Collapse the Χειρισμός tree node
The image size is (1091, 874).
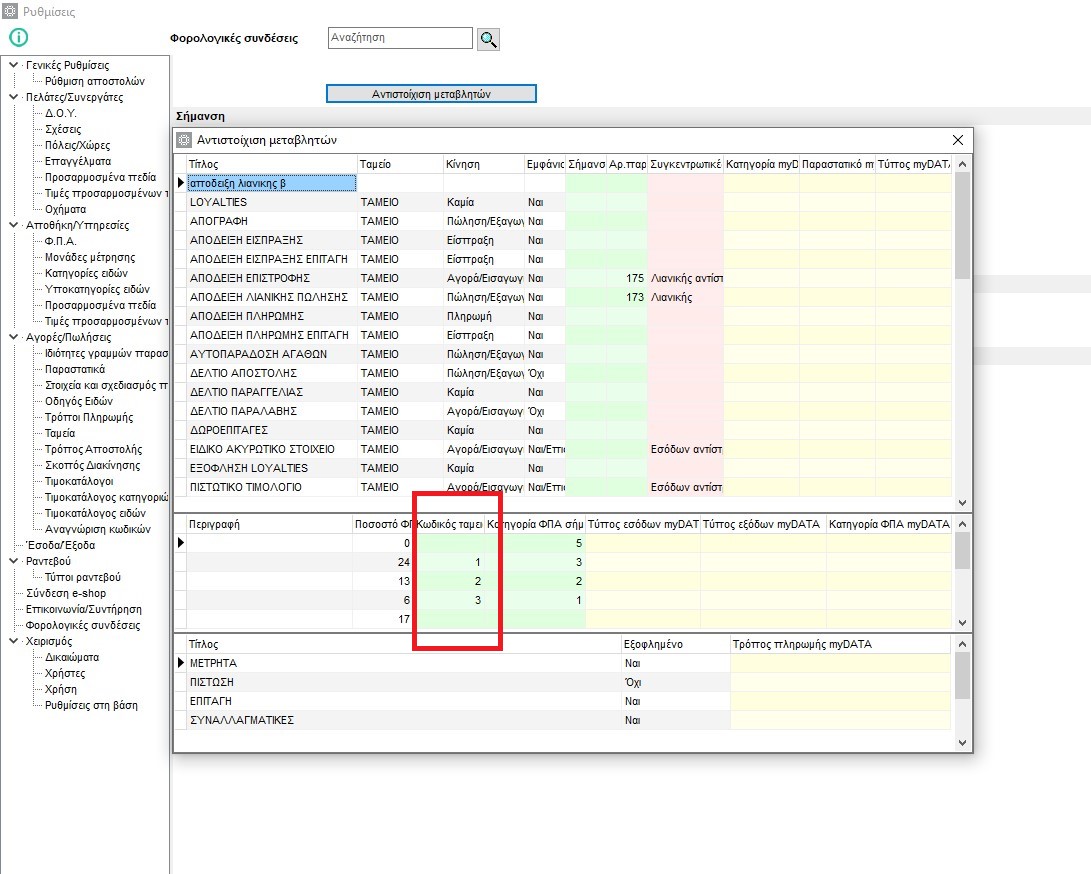(x=13, y=641)
